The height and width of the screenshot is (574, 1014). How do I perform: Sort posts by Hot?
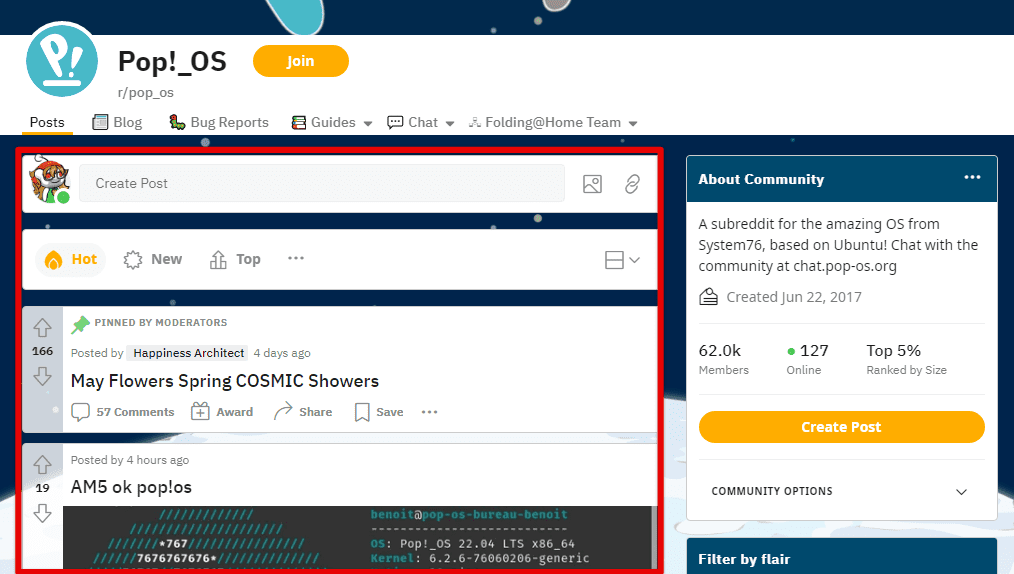coord(70,259)
